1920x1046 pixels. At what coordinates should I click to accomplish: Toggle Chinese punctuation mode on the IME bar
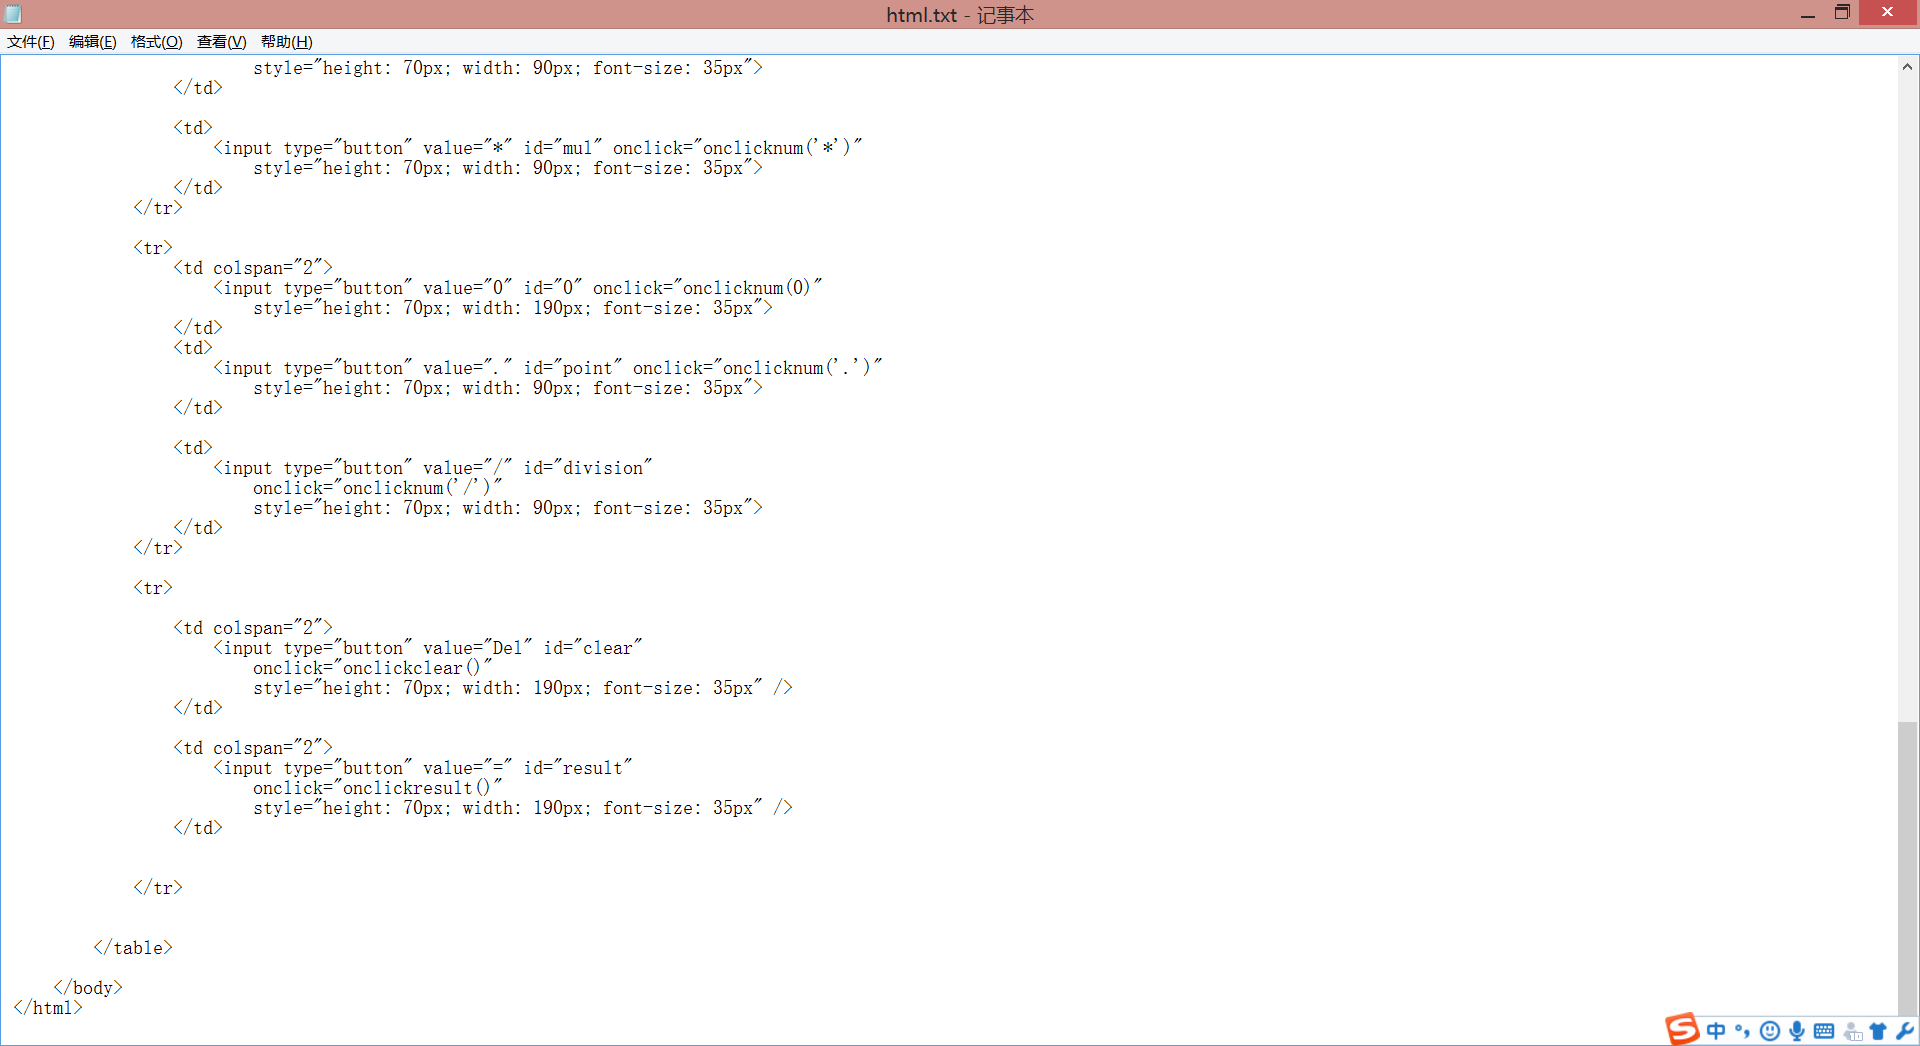pyautogui.click(x=1742, y=1031)
